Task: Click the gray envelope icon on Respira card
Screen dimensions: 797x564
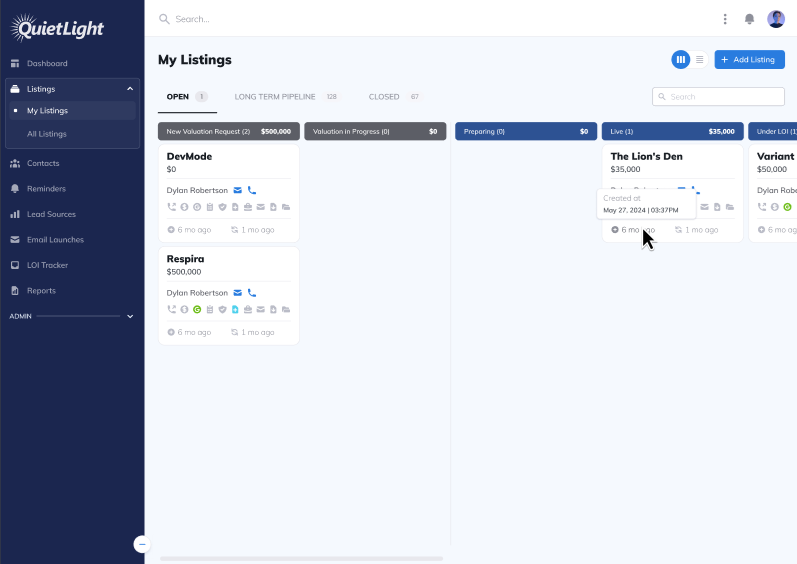Action: 260,309
